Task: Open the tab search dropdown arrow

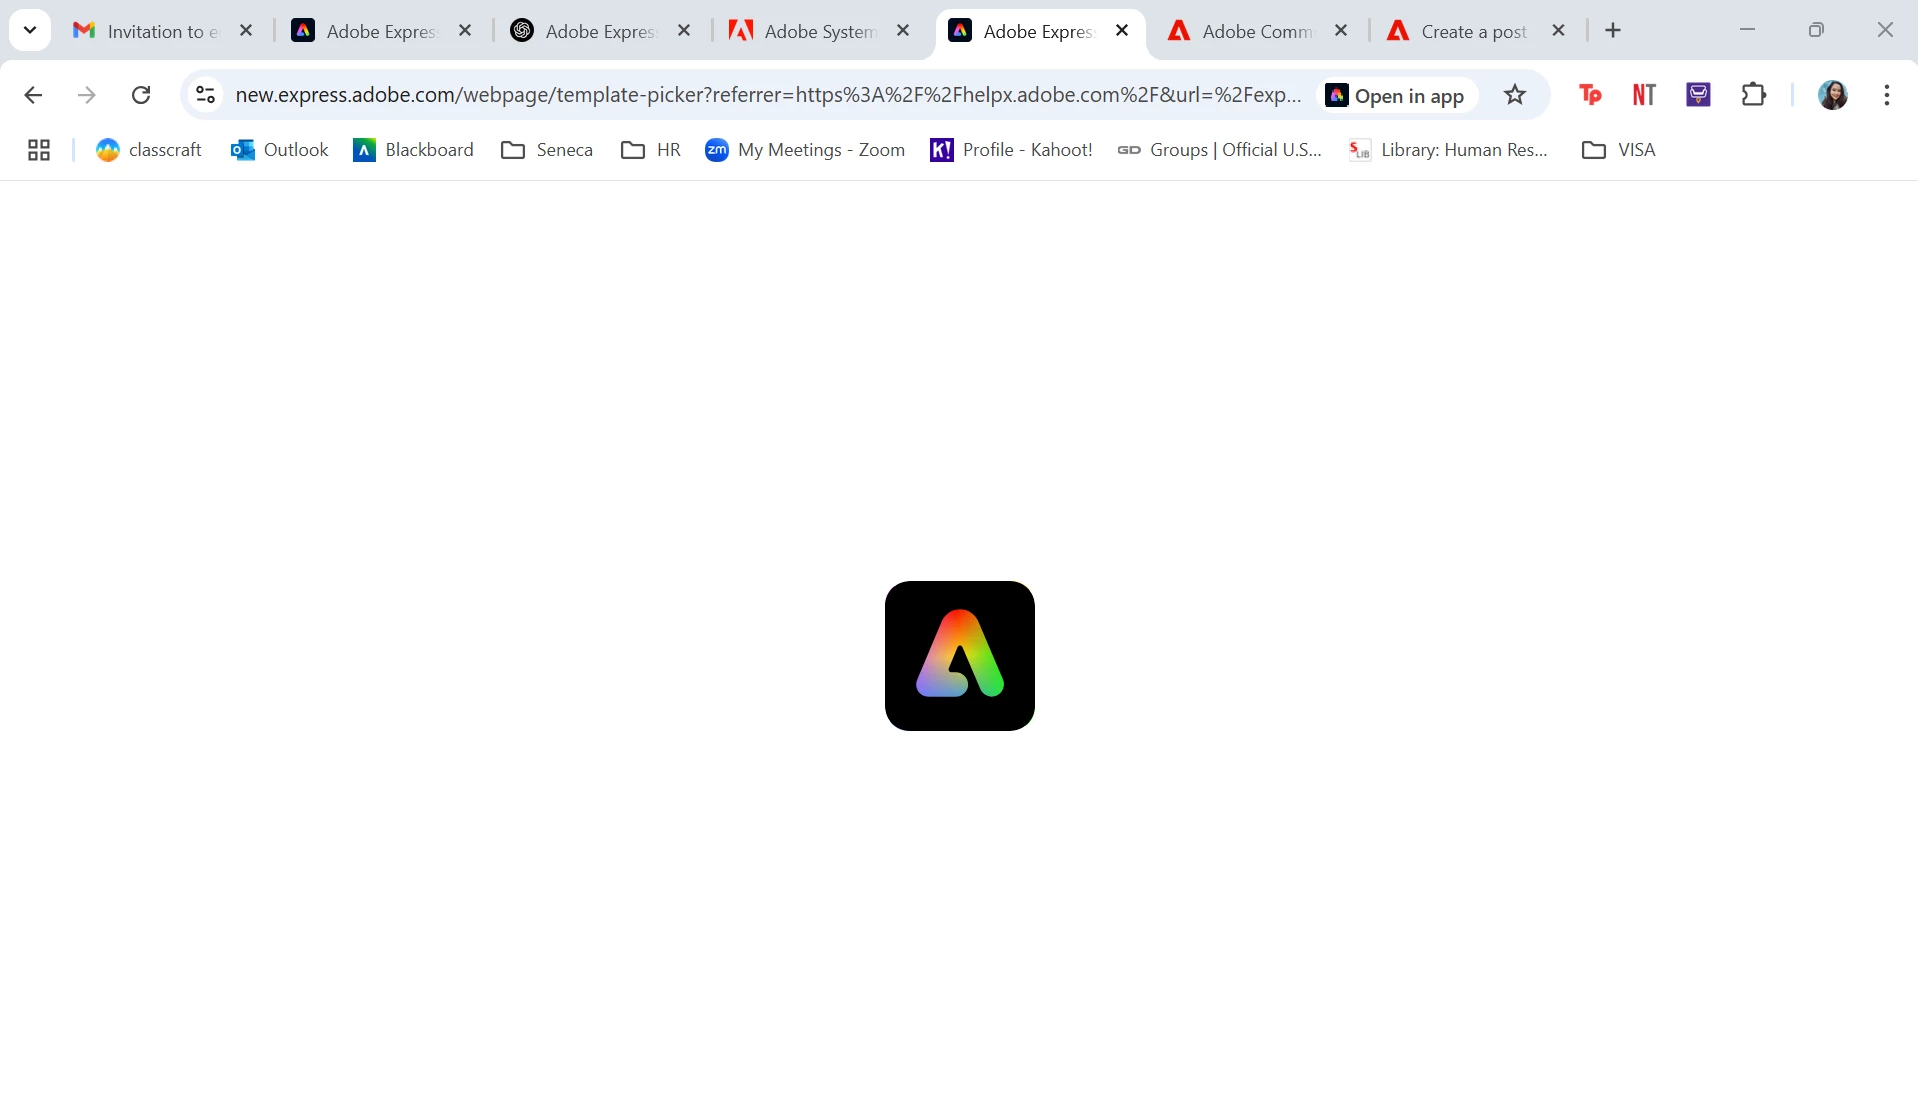Action: (30, 30)
